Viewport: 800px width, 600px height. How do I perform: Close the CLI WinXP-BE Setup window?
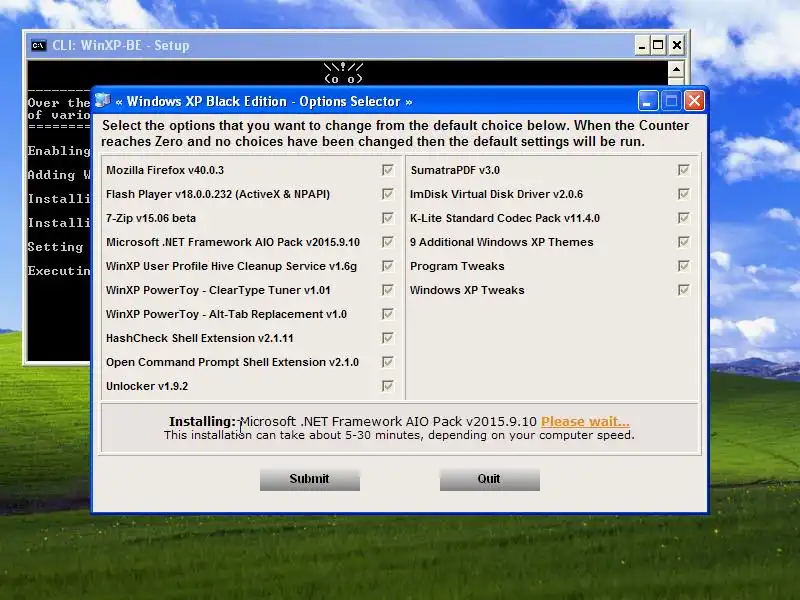click(x=677, y=45)
